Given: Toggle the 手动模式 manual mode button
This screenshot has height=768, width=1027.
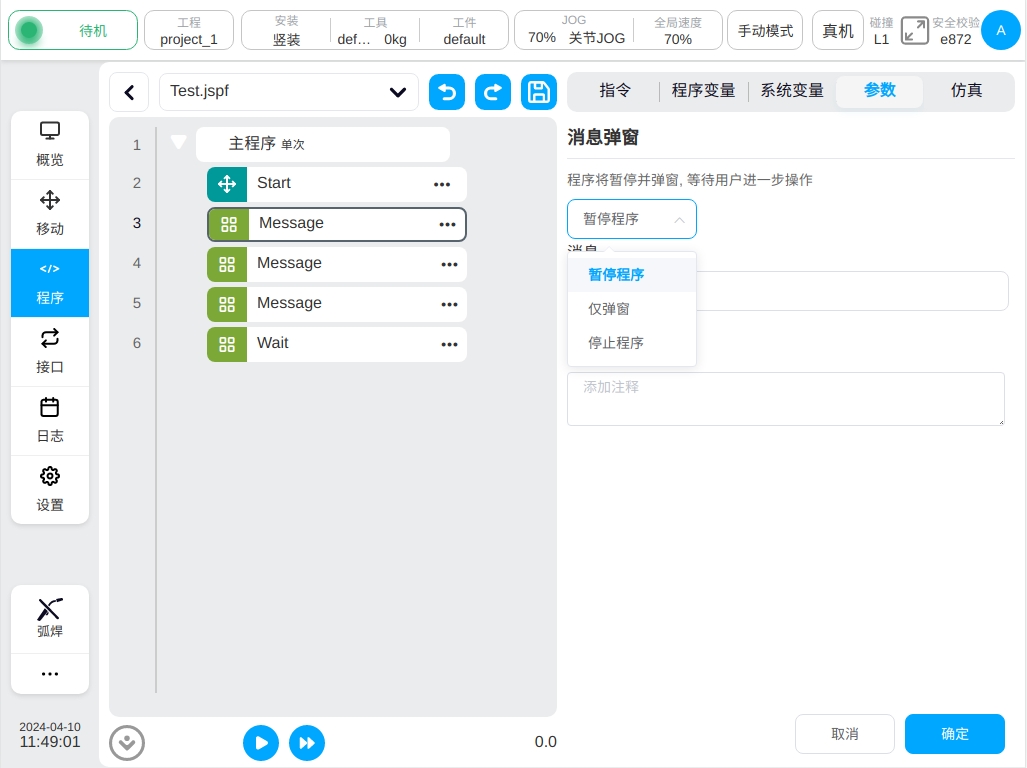Looking at the screenshot, I should [x=765, y=31].
